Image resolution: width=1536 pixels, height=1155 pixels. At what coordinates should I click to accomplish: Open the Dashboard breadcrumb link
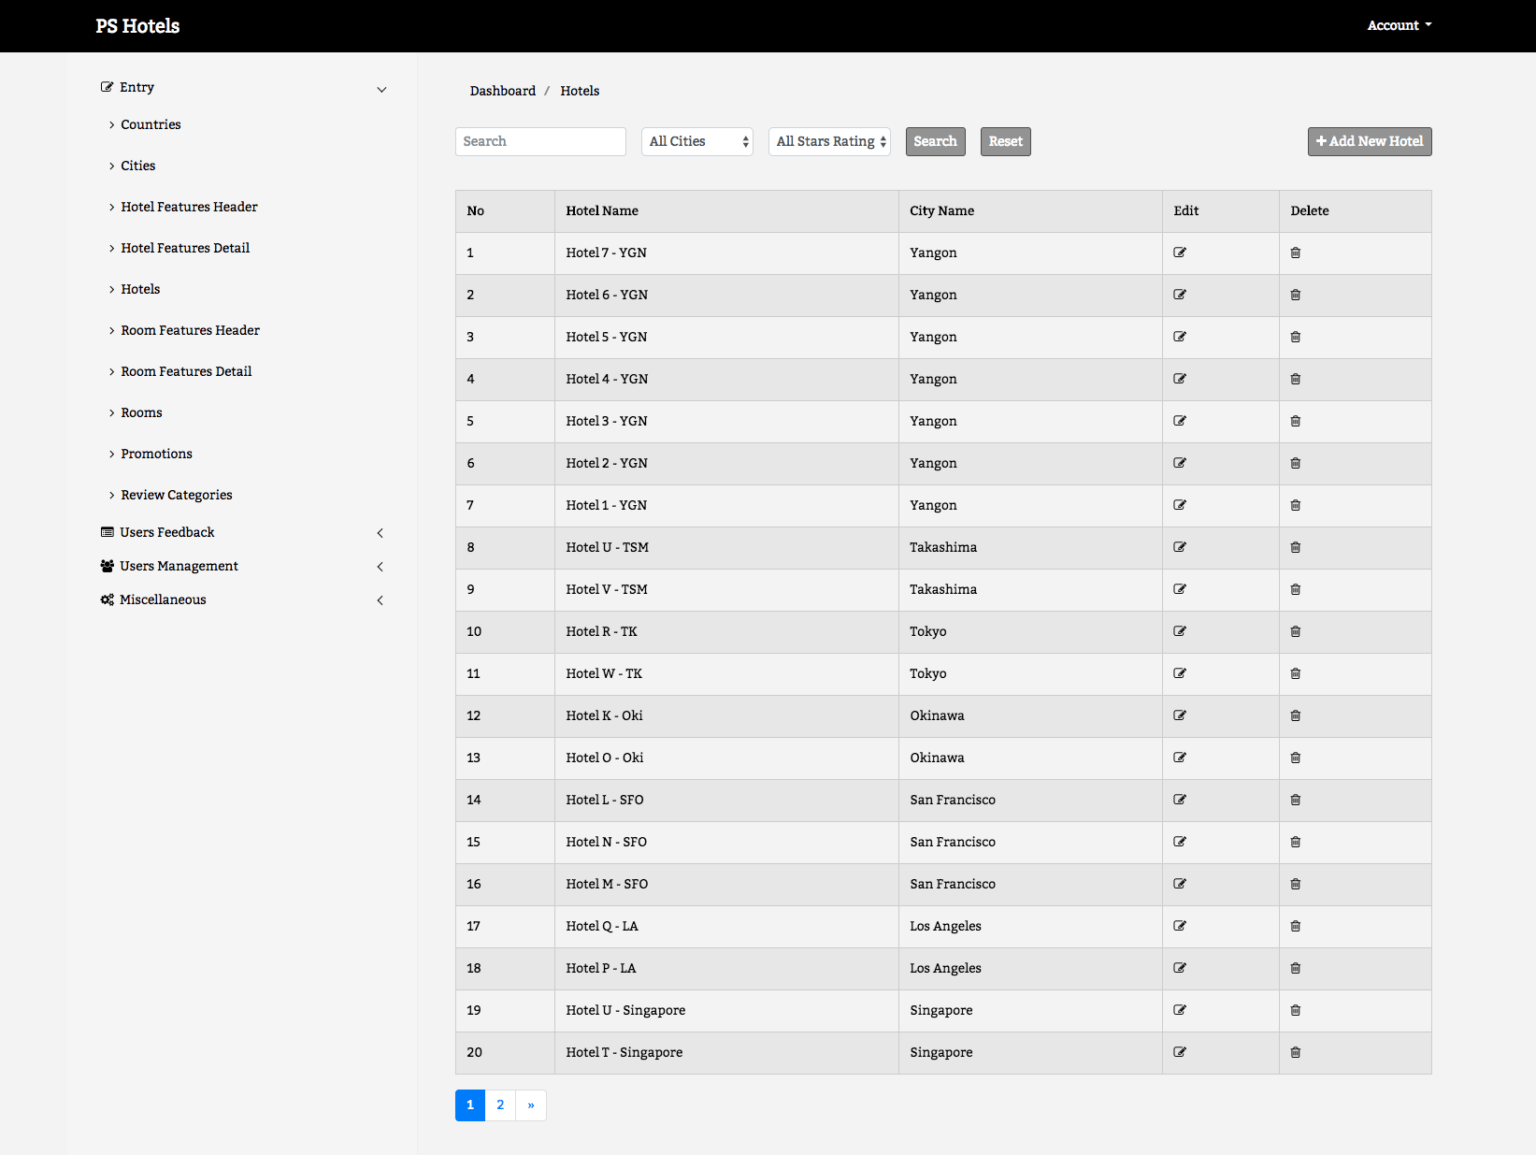pyautogui.click(x=503, y=90)
